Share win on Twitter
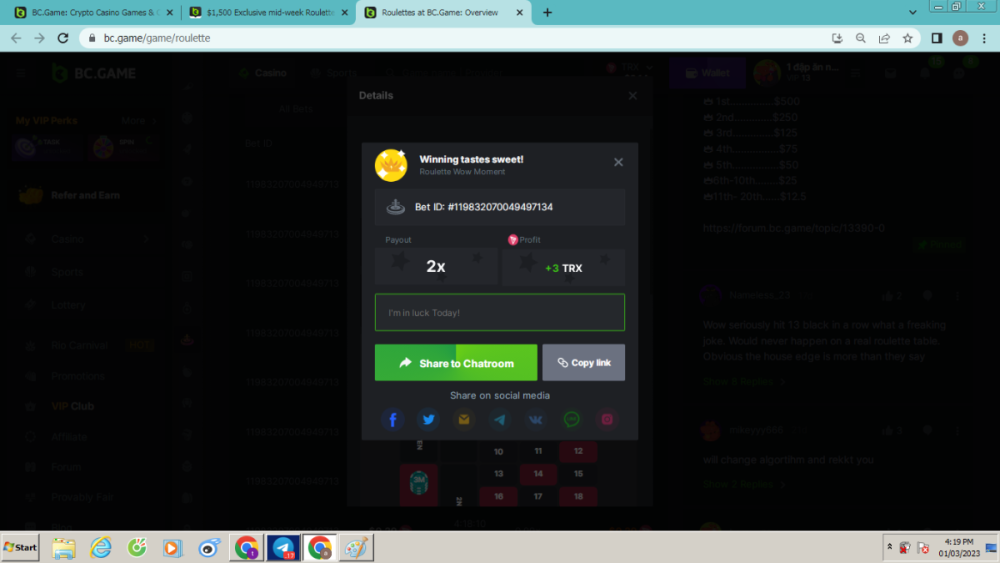Image resolution: width=1000 pixels, height=563 pixels. (429, 420)
